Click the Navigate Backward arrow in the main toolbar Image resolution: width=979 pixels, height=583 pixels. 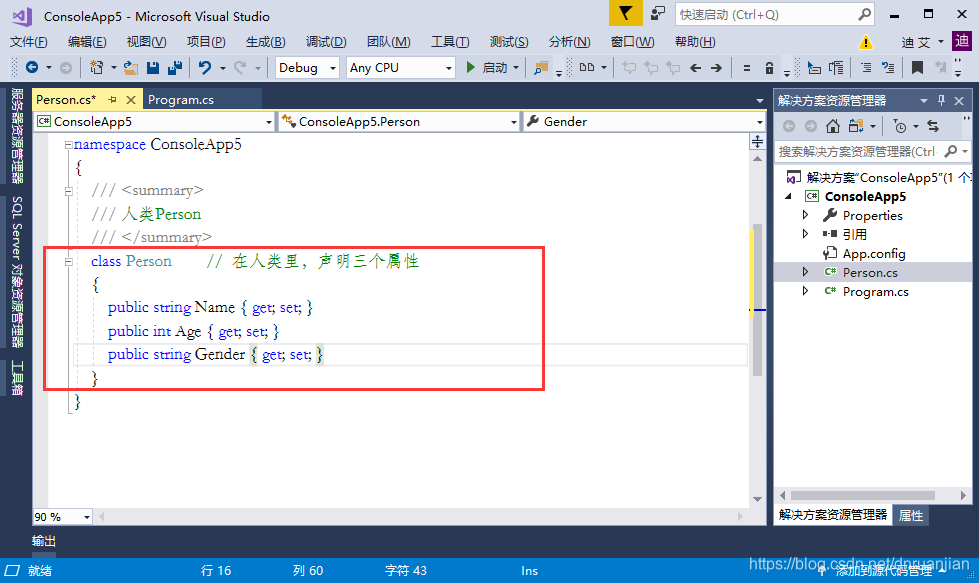point(32,67)
